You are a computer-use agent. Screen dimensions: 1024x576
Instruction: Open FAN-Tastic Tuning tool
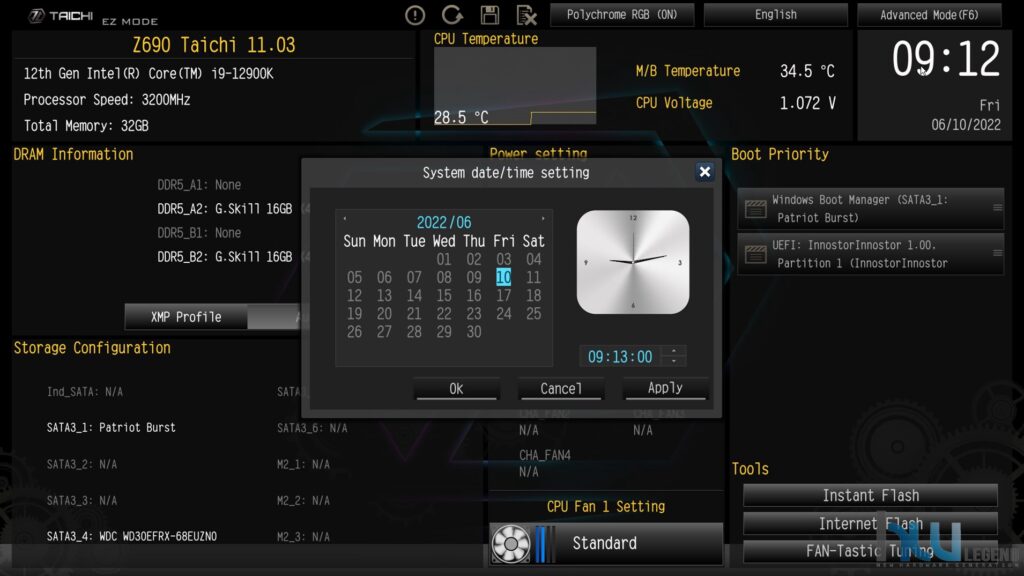tap(871, 552)
